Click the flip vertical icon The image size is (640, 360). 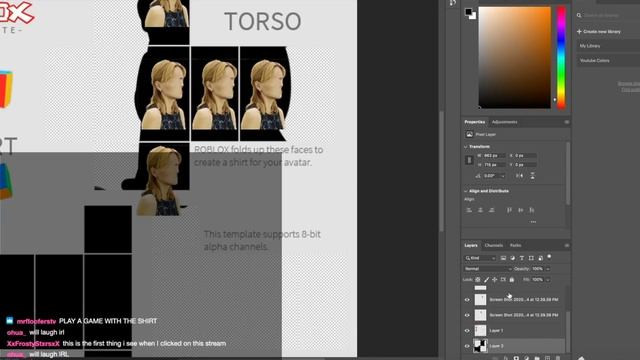532,176
